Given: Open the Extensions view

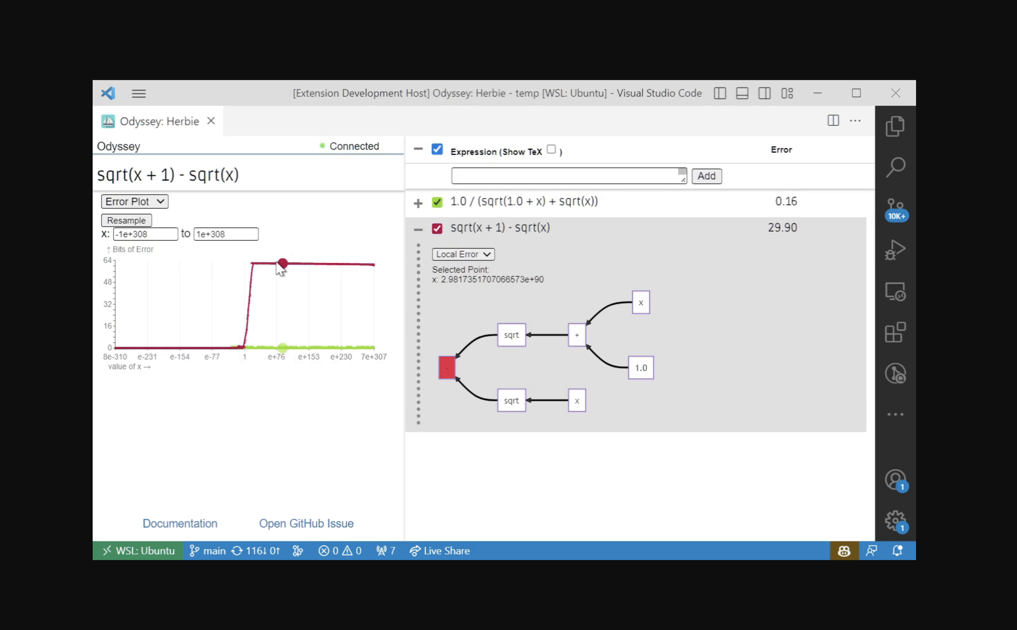Looking at the screenshot, I should coord(894,332).
